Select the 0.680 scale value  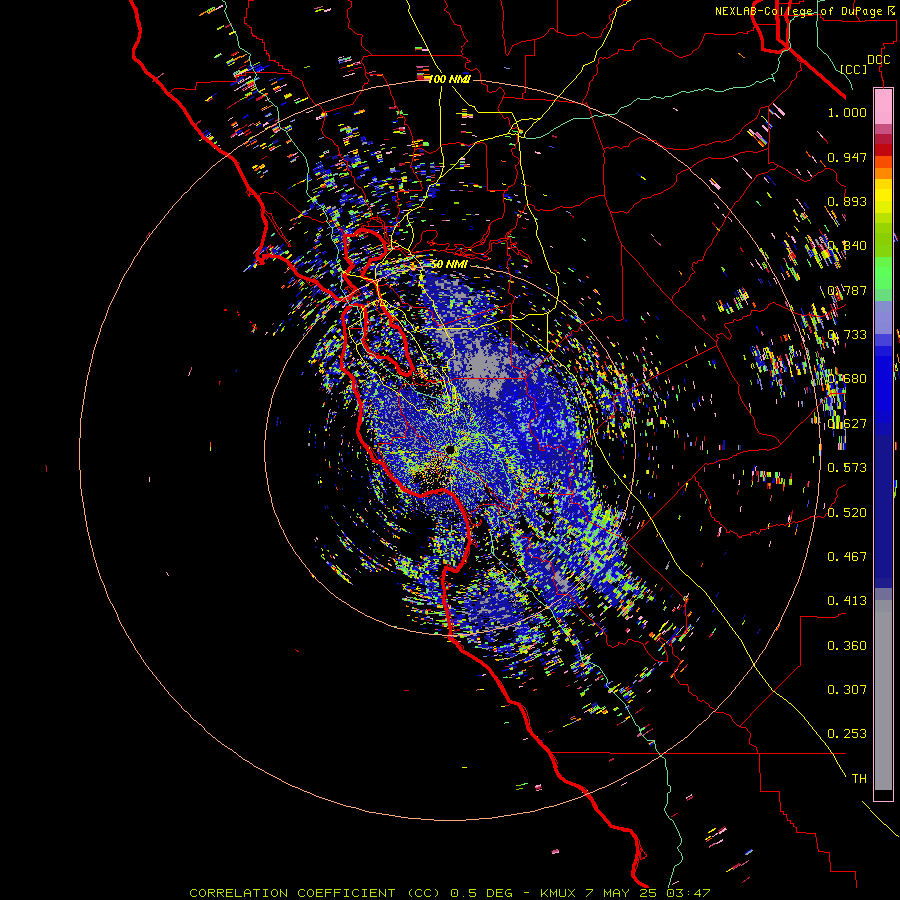847,379
